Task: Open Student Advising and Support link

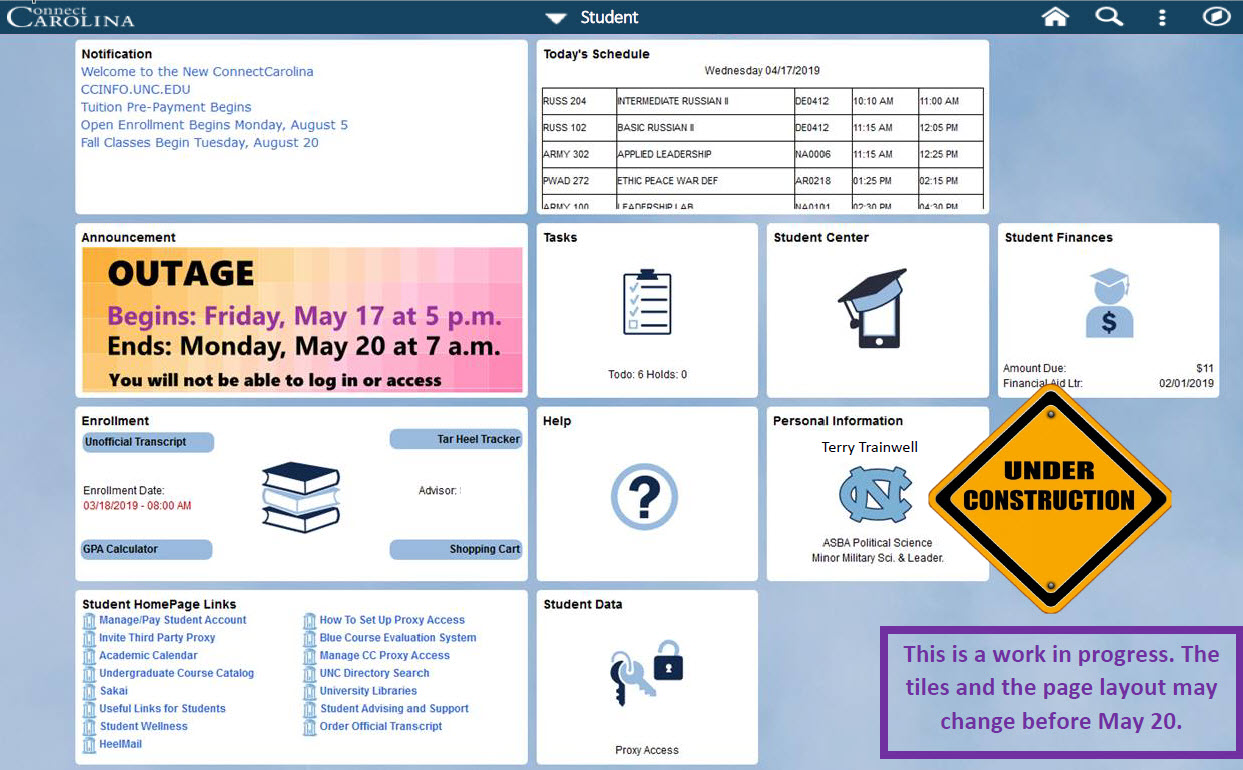Action: click(x=394, y=709)
